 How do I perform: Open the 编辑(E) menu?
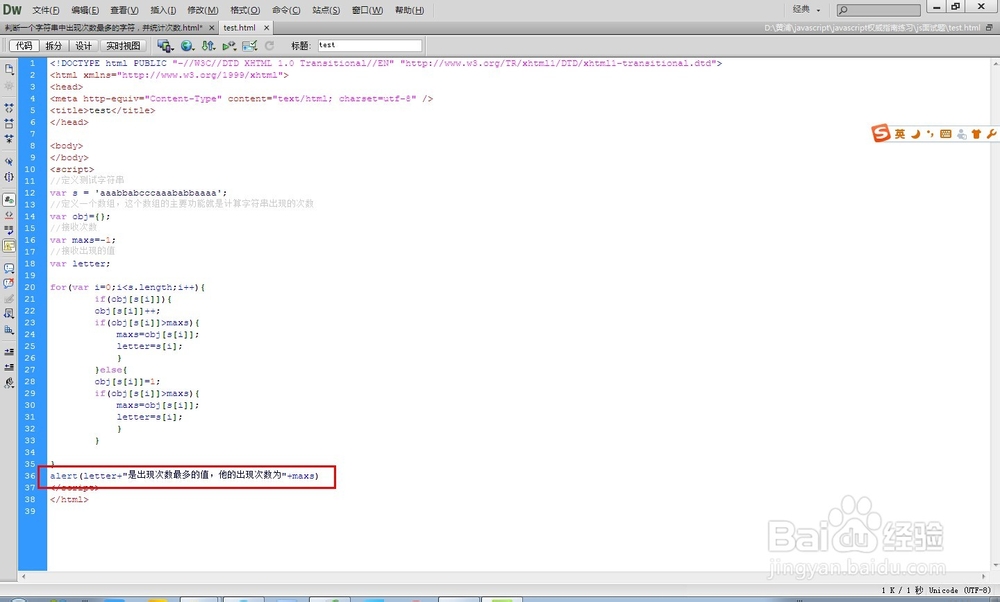coord(85,10)
